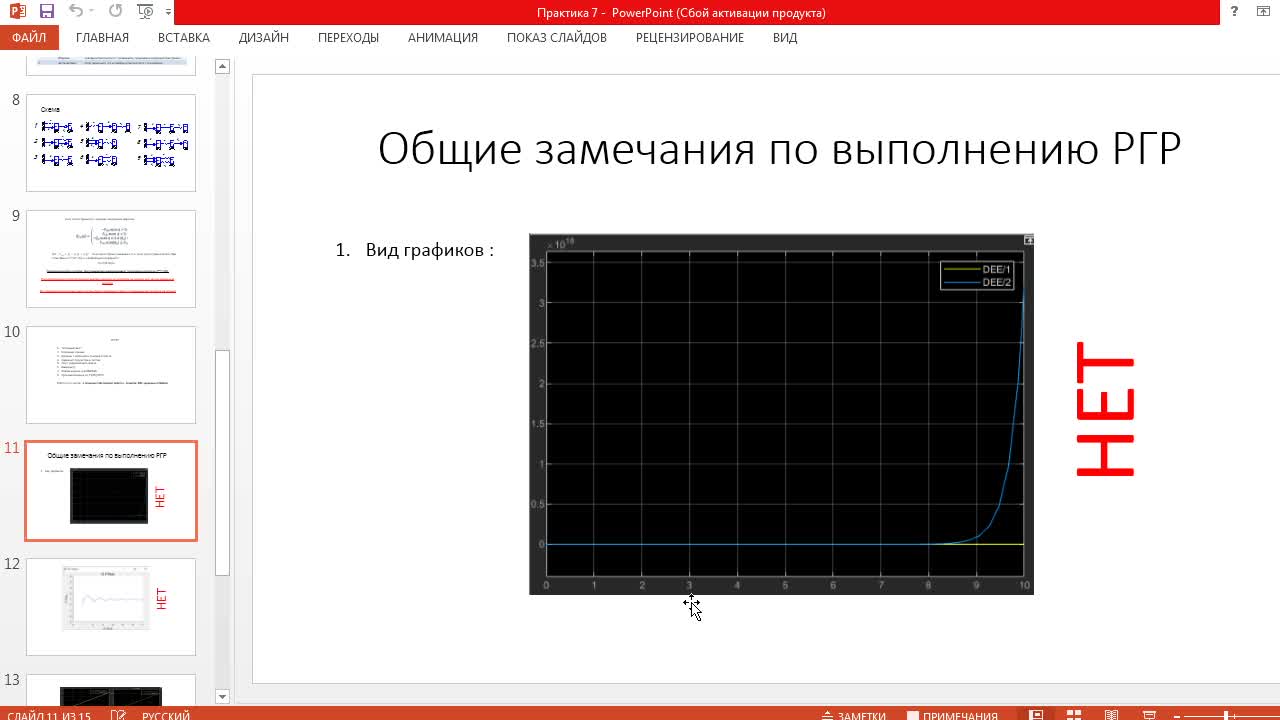Image resolution: width=1280 pixels, height=720 pixels.
Task: Select slide 13 thumbnail
Action: [x=111, y=689]
